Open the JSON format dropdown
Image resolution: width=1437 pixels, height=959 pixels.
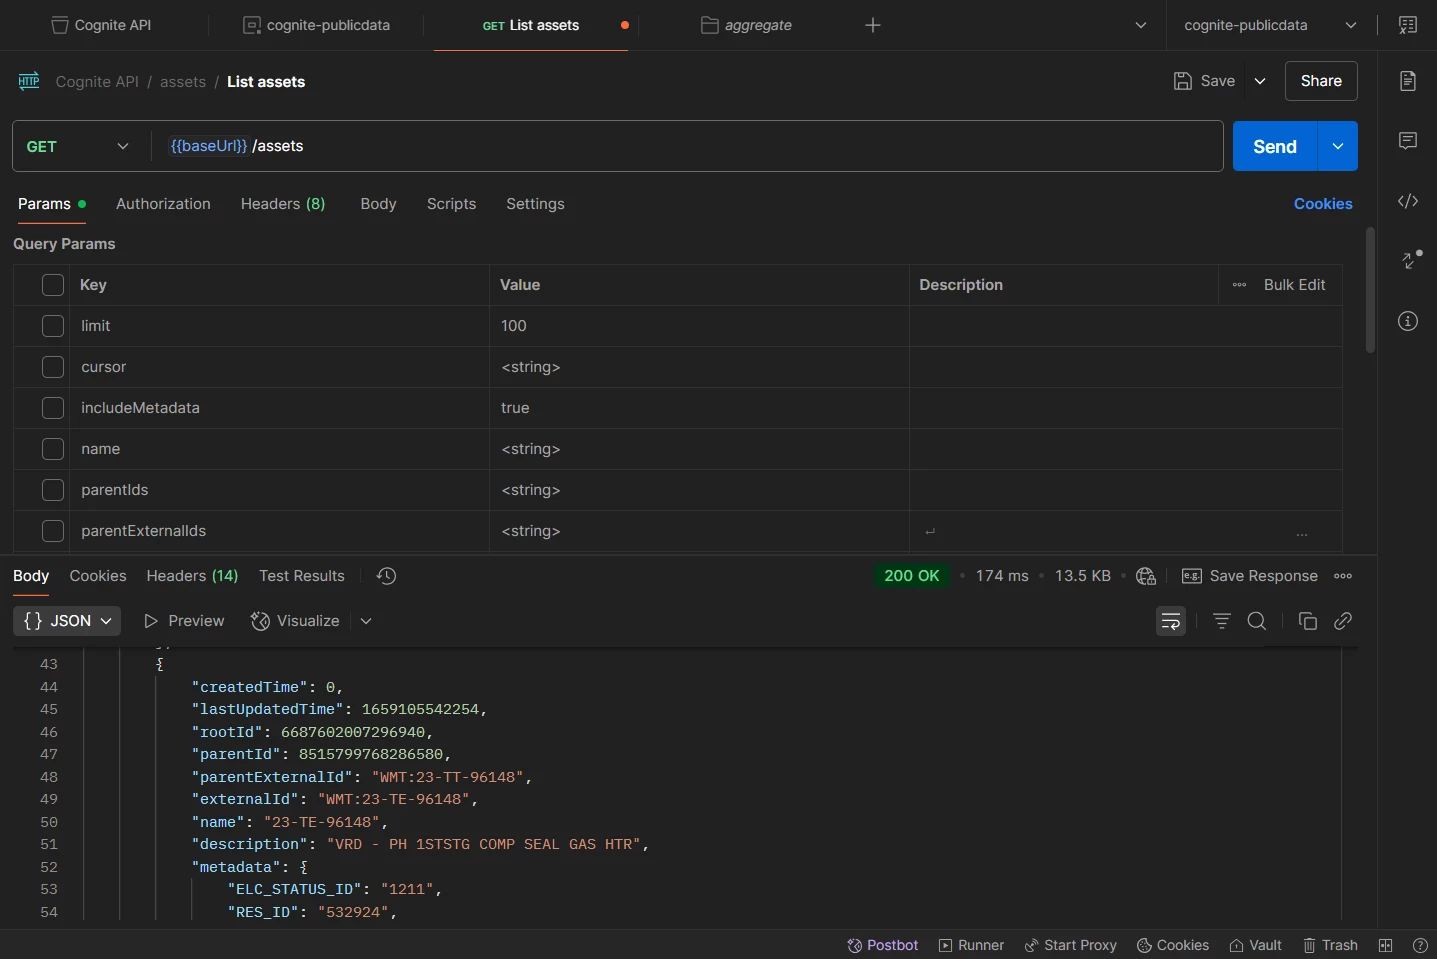[67, 621]
